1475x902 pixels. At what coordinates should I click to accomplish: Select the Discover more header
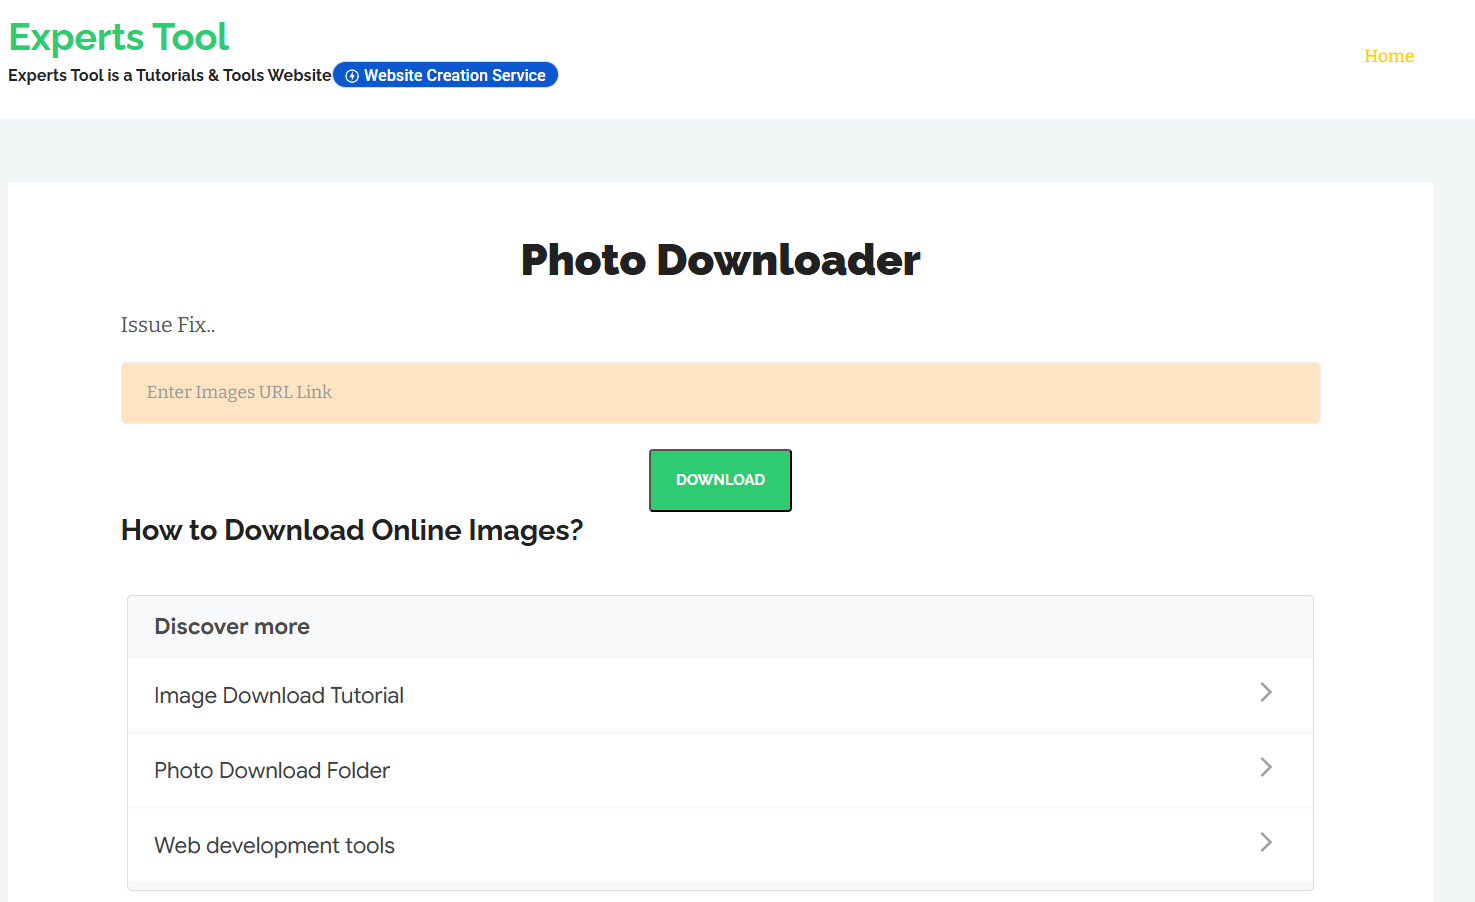(232, 626)
